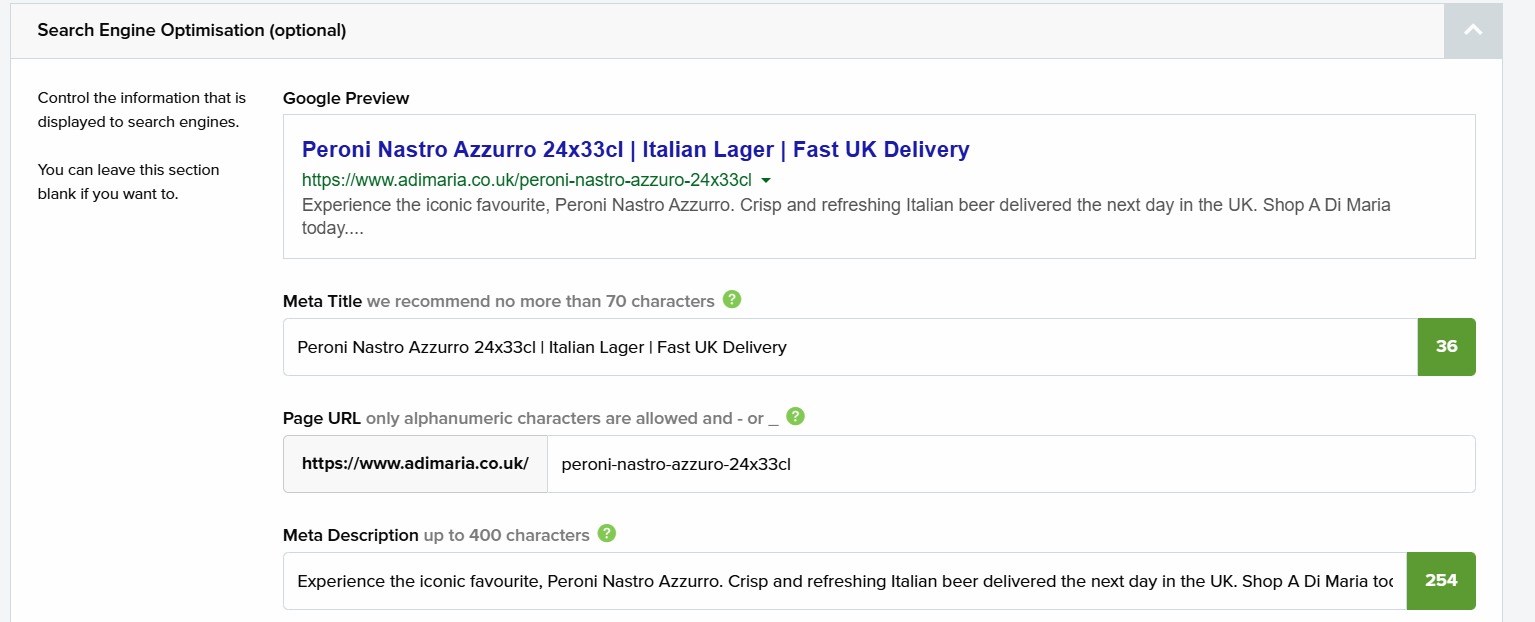Click the Meta Description help question icon

(606, 533)
